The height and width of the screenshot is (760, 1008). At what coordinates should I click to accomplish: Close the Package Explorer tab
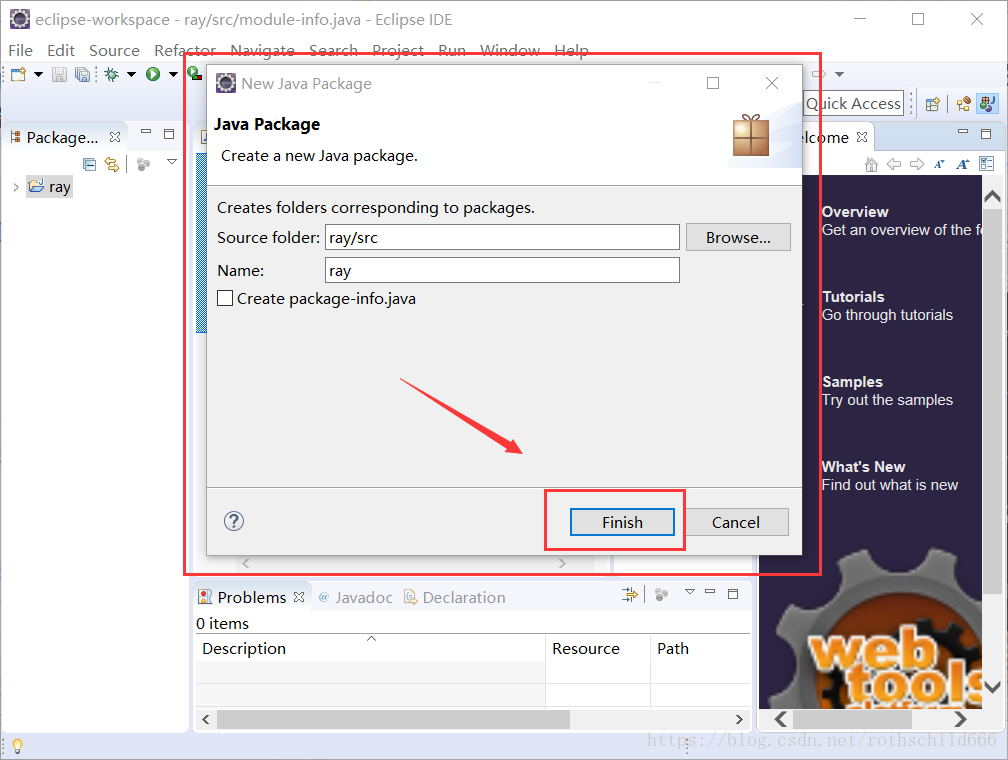pyautogui.click(x=115, y=137)
